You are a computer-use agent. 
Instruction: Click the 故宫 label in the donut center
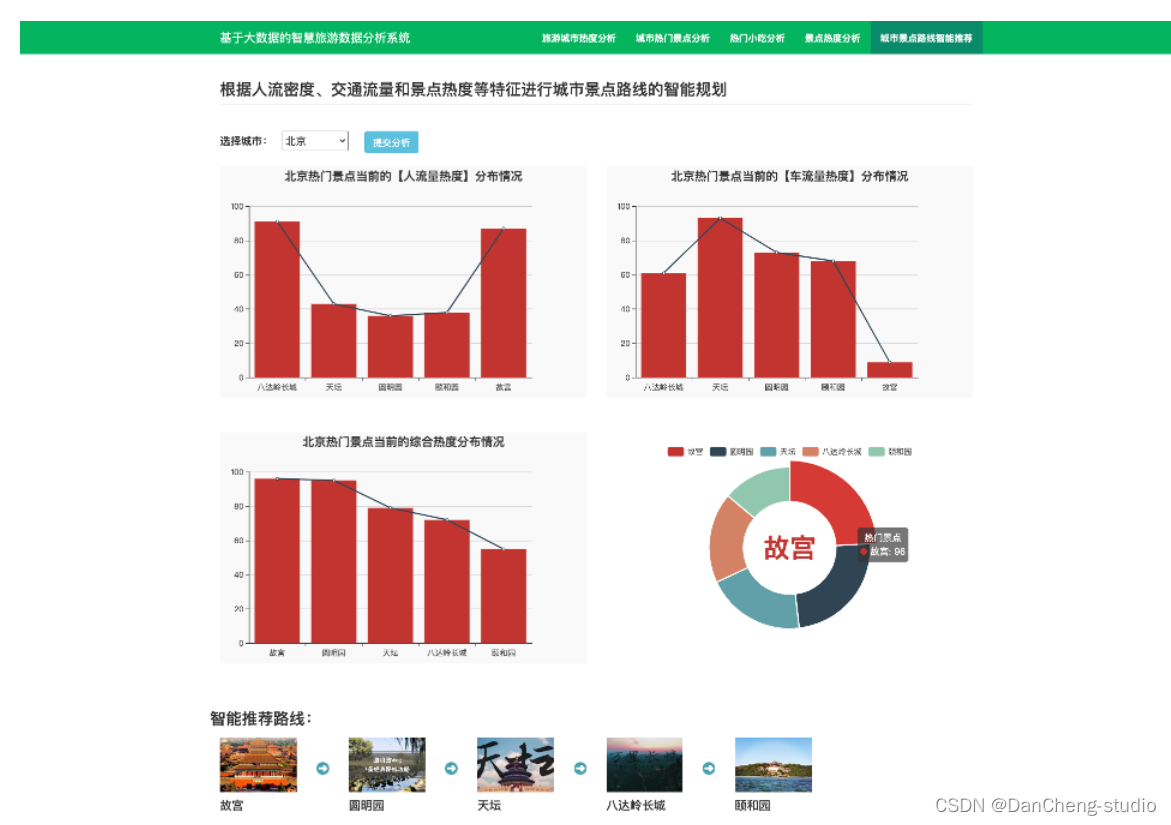click(789, 548)
